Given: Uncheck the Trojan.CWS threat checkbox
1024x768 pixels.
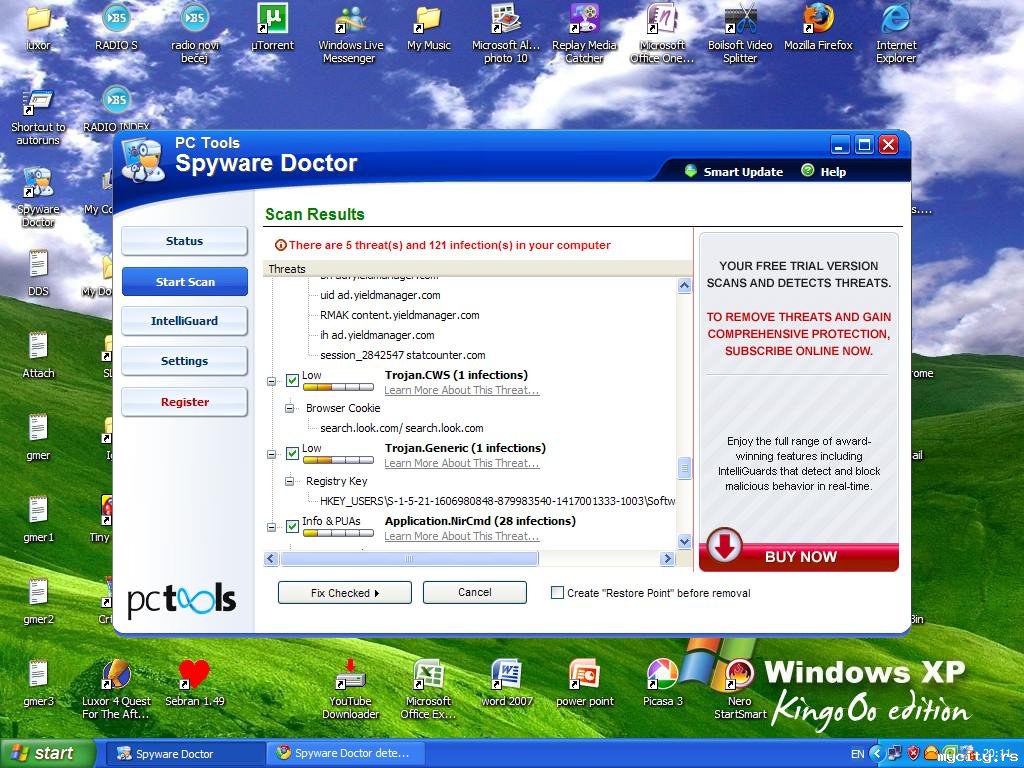Looking at the screenshot, I should (x=293, y=381).
